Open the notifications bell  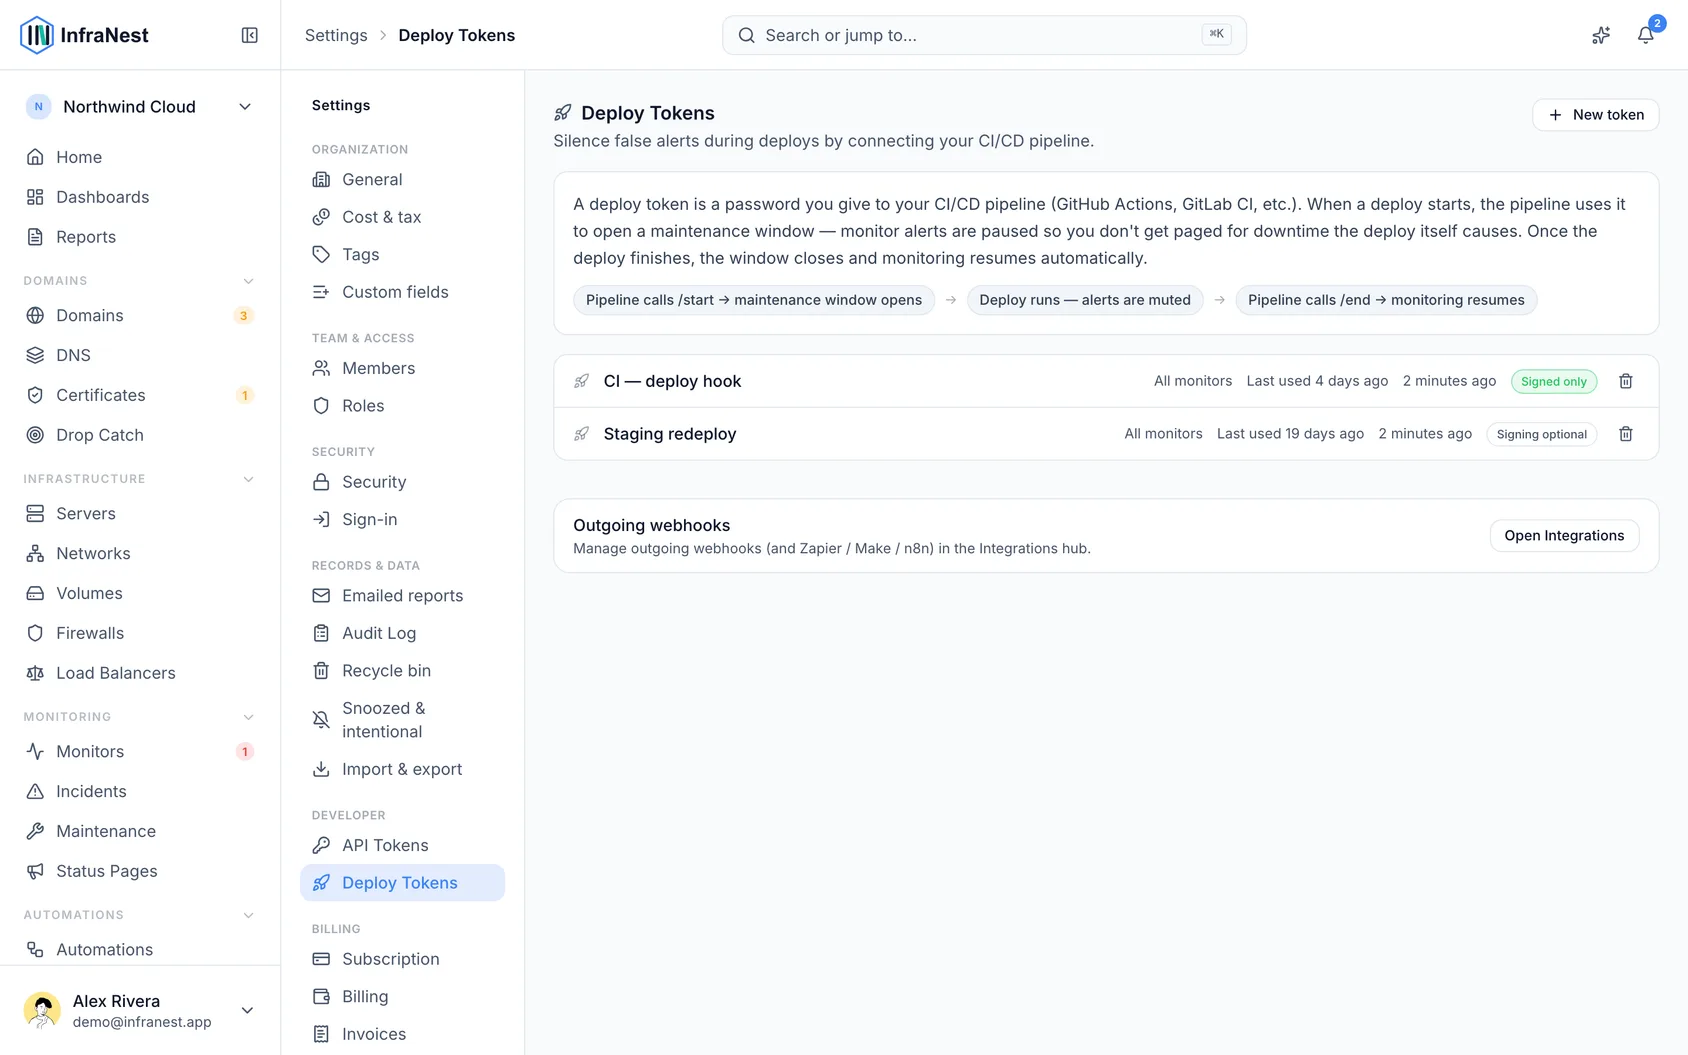1645,35
